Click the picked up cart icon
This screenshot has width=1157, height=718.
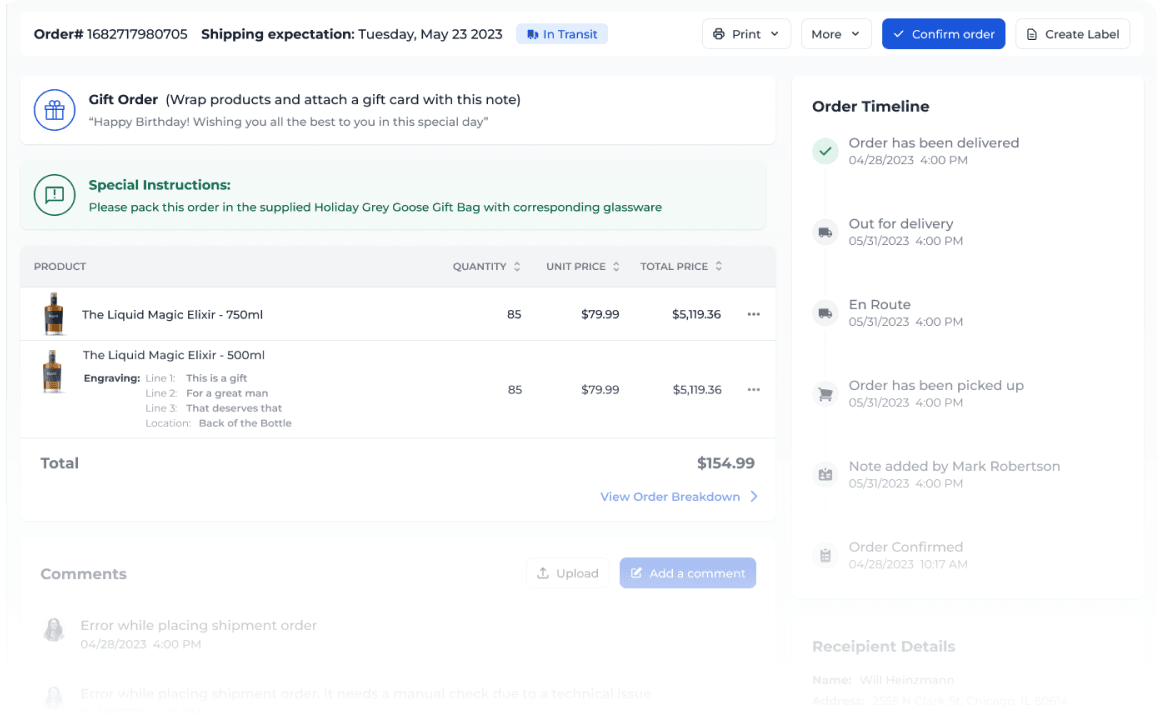click(825, 394)
